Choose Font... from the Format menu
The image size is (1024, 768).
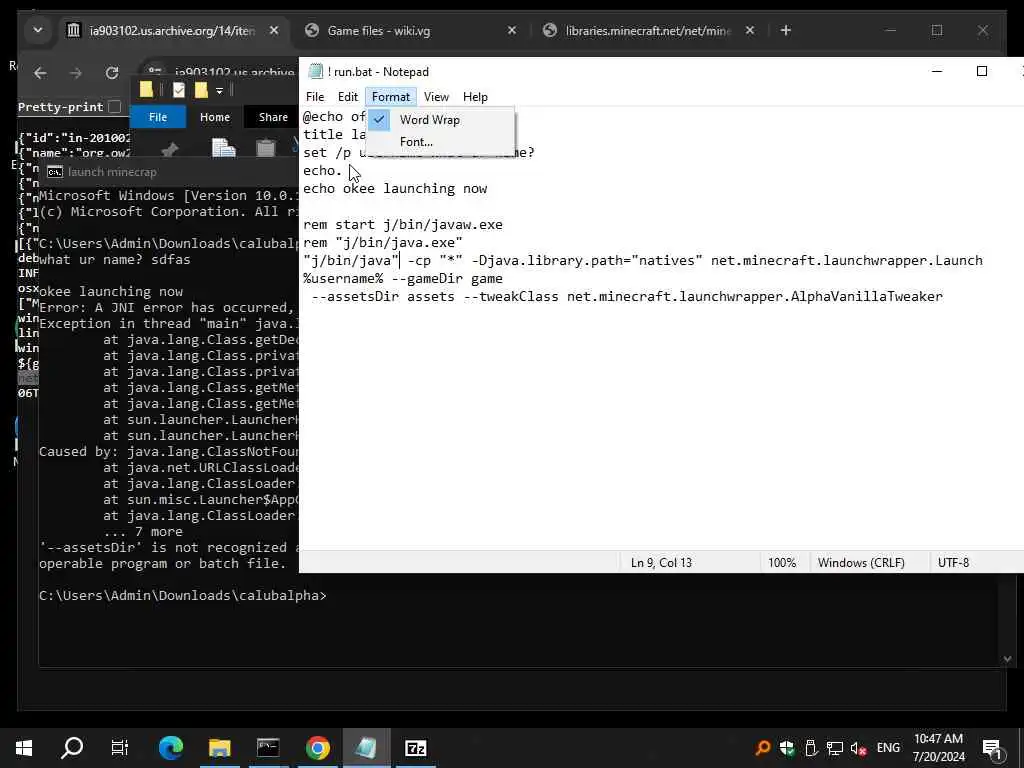click(x=416, y=142)
